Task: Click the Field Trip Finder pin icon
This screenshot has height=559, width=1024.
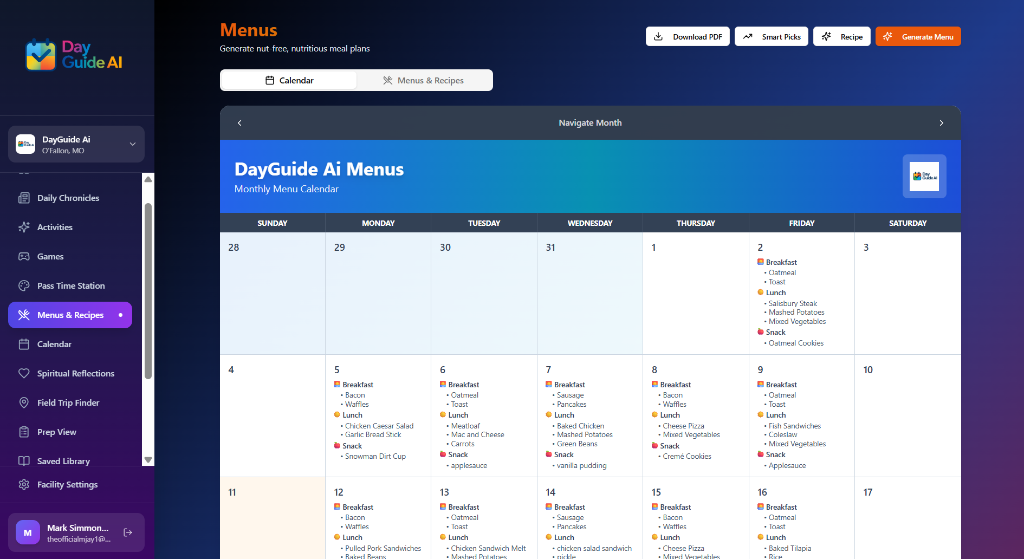Action: pyautogui.click(x=24, y=403)
